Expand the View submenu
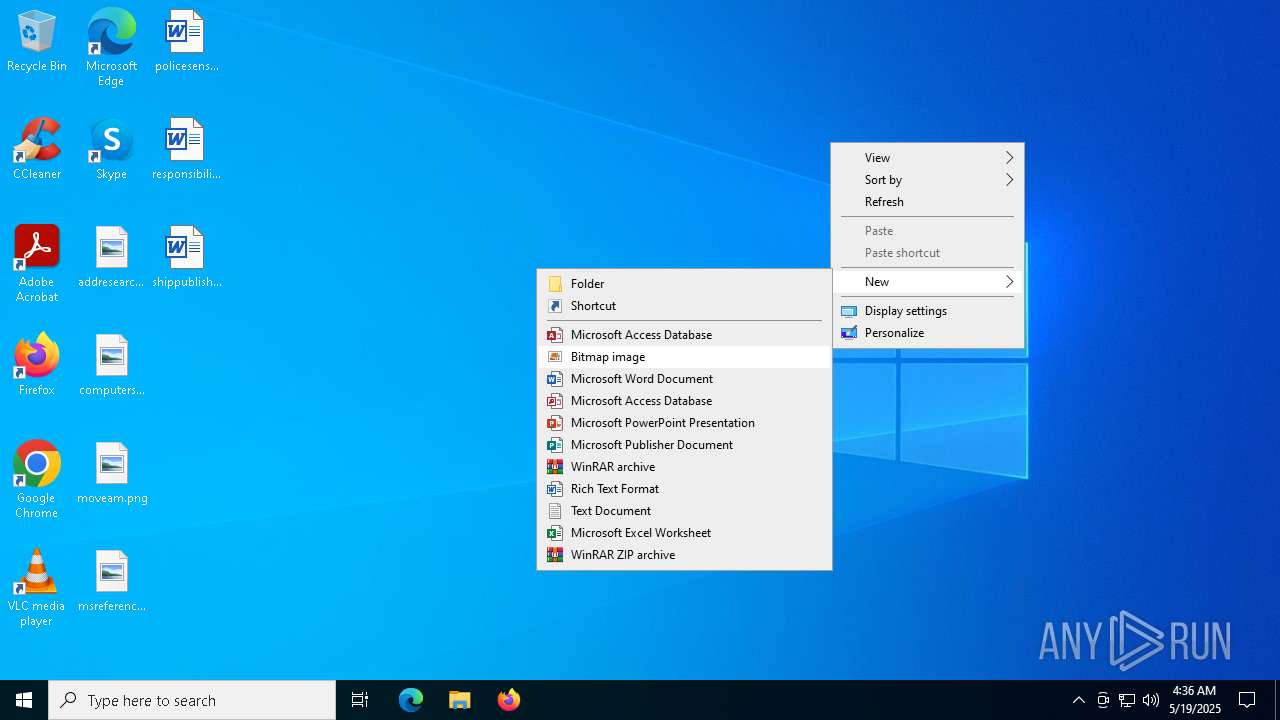Screen dimensions: 1280x720 pyautogui.click(x=928, y=157)
